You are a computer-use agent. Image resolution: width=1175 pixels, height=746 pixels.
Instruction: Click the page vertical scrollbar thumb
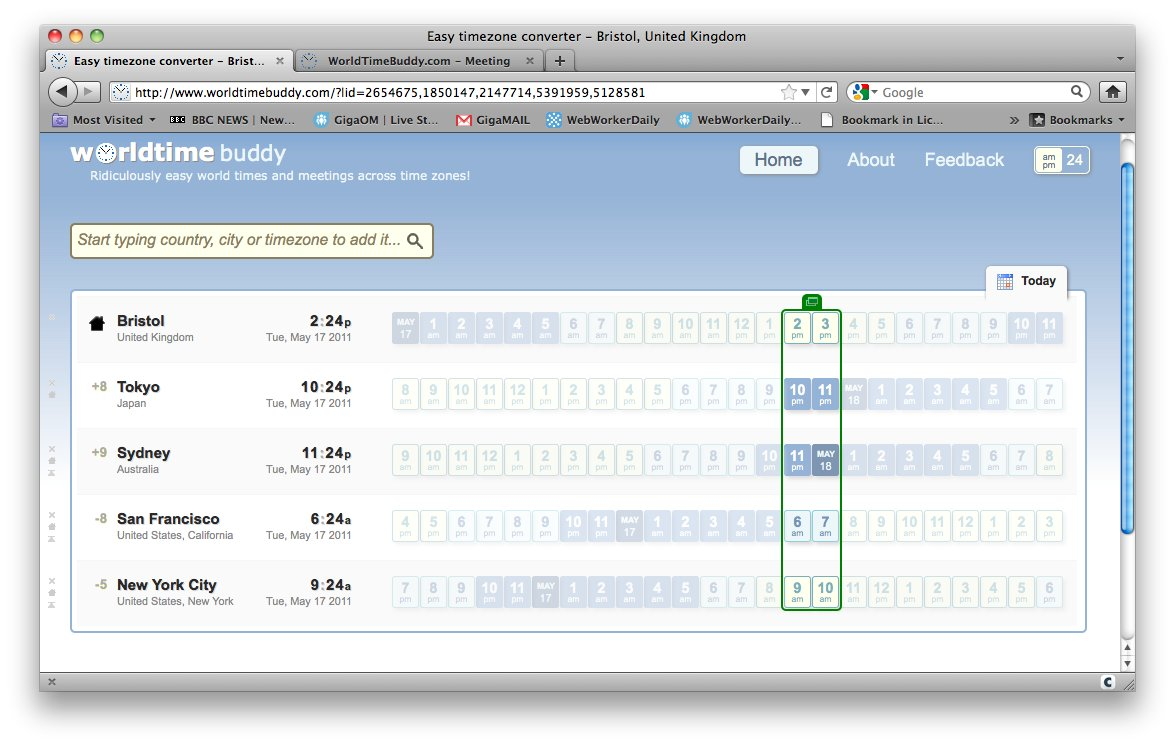click(1127, 348)
